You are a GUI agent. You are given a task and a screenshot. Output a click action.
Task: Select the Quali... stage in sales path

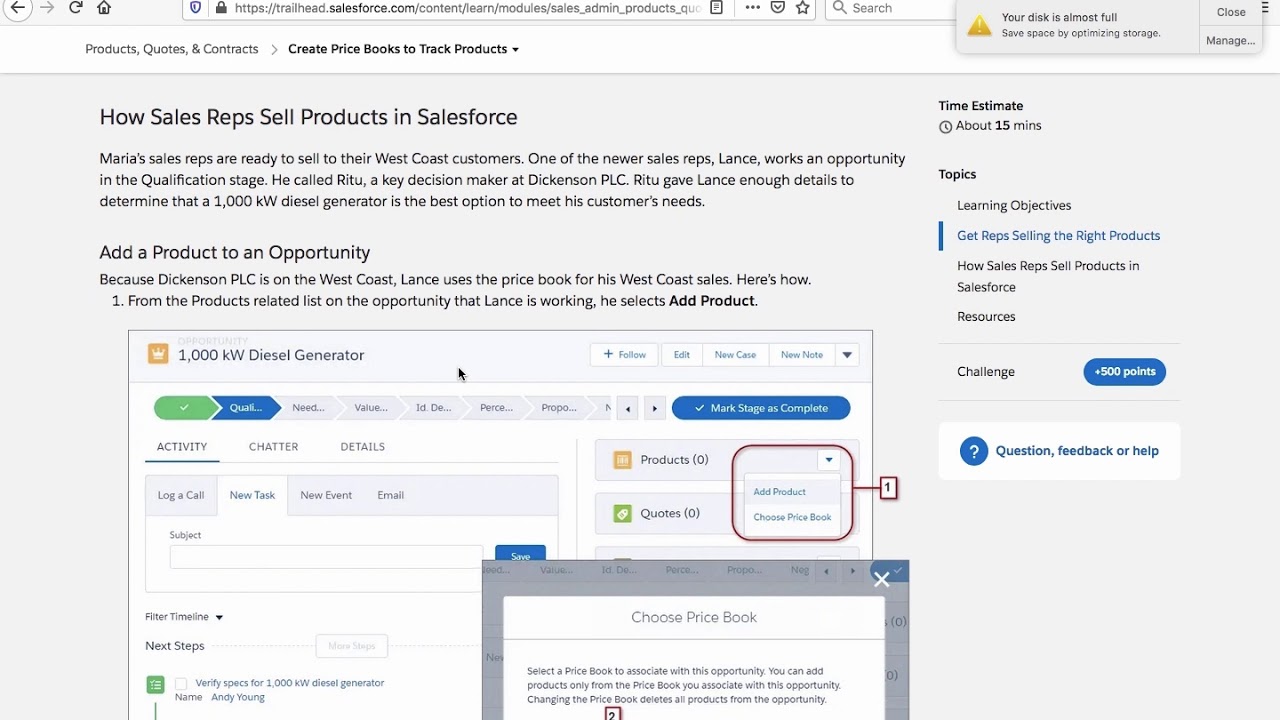[x=246, y=408]
